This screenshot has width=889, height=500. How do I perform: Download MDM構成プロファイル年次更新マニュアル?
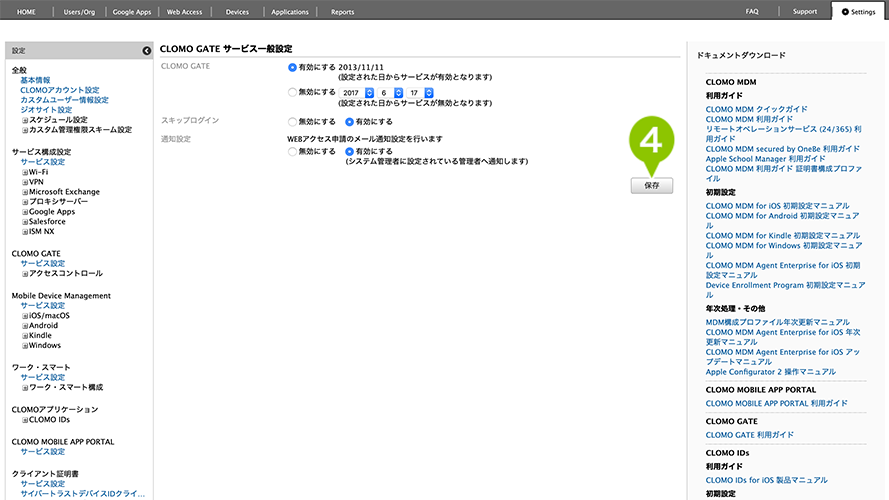(x=777, y=323)
